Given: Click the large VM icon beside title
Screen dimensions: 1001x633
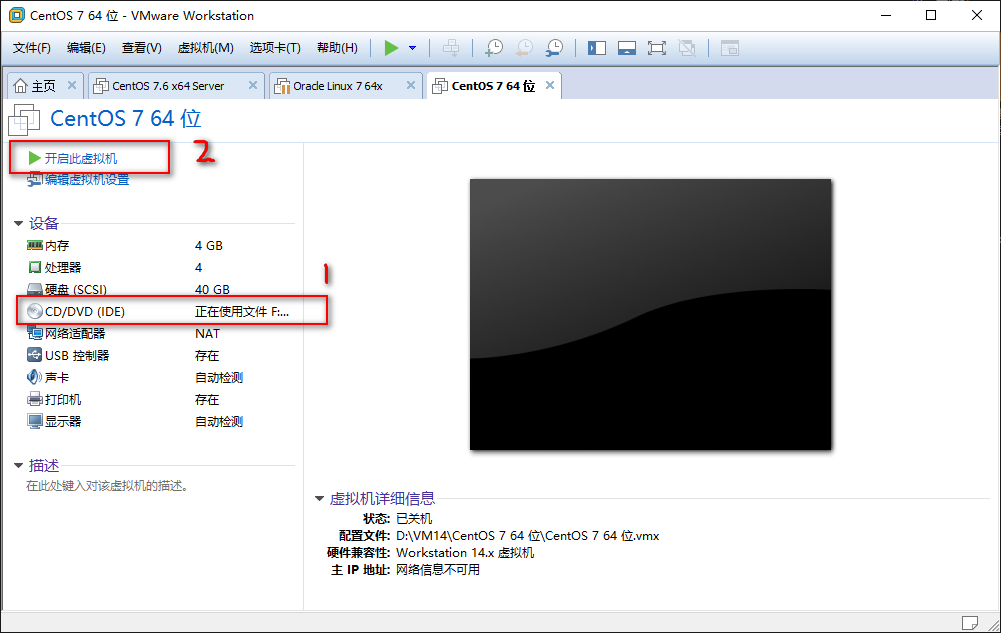Looking at the screenshot, I should [25, 119].
